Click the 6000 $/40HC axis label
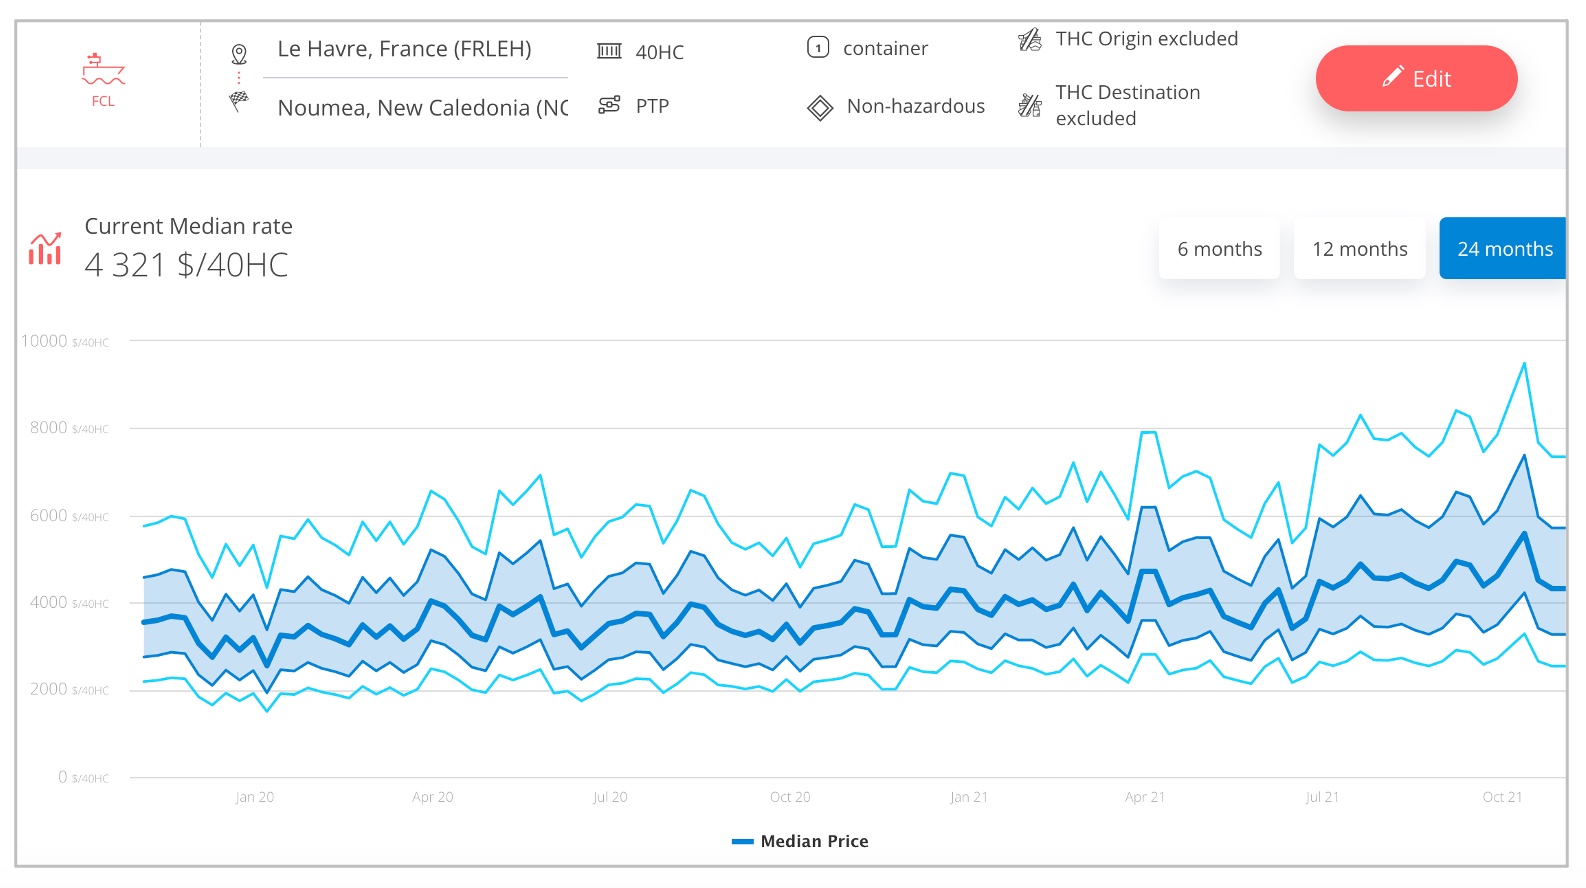This screenshot has width=1586, height=888. point(69,515)
